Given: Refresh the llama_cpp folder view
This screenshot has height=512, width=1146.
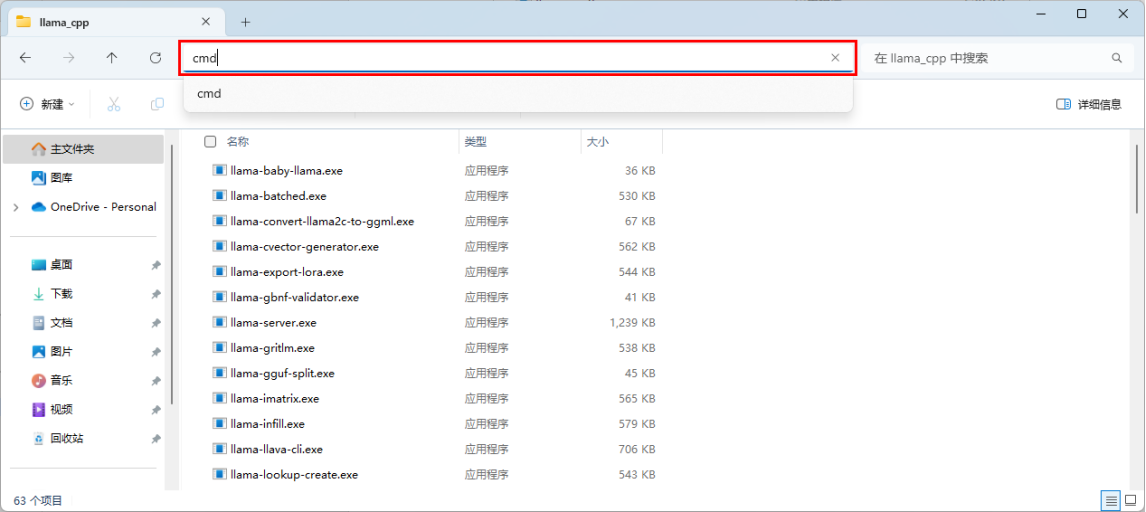Looking at the screenshot, I should [x=155, y=58].
